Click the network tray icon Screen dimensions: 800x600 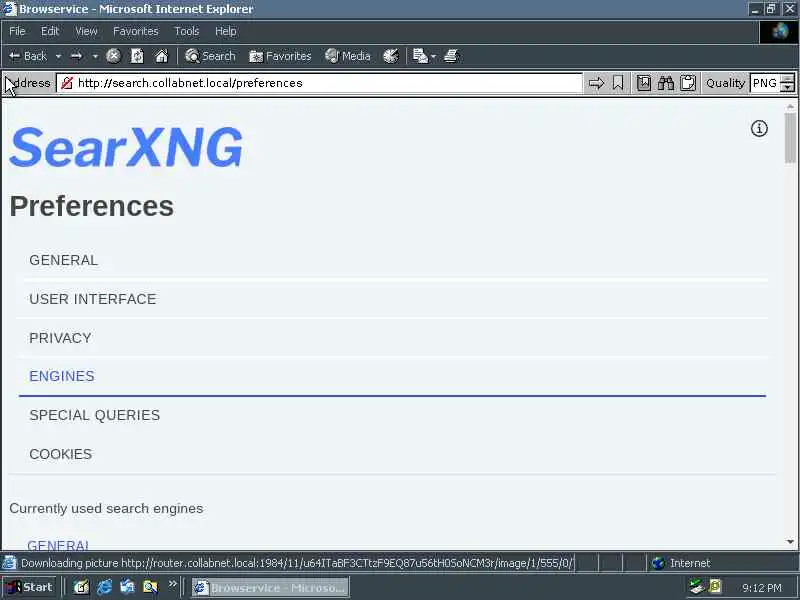[695, 587]
